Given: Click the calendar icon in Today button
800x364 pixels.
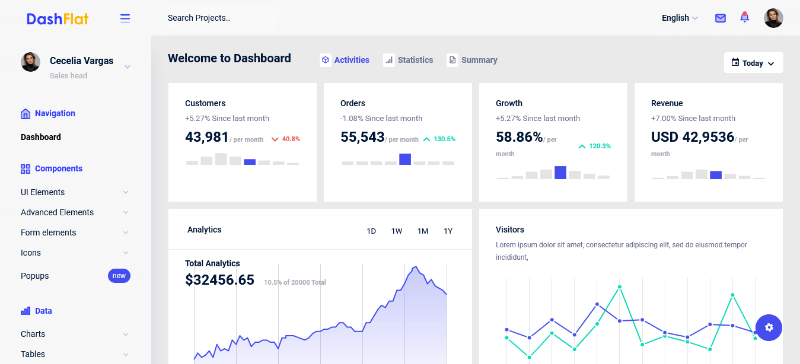Looking at the screenshot, I should (x=735, y=63).
